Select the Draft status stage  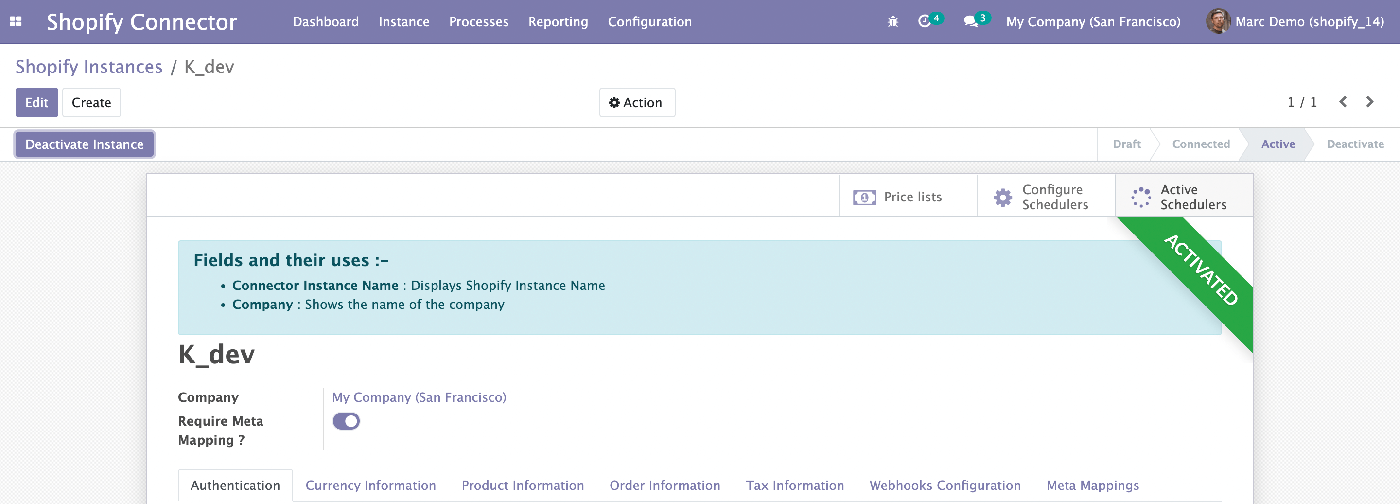(1127, 144)
